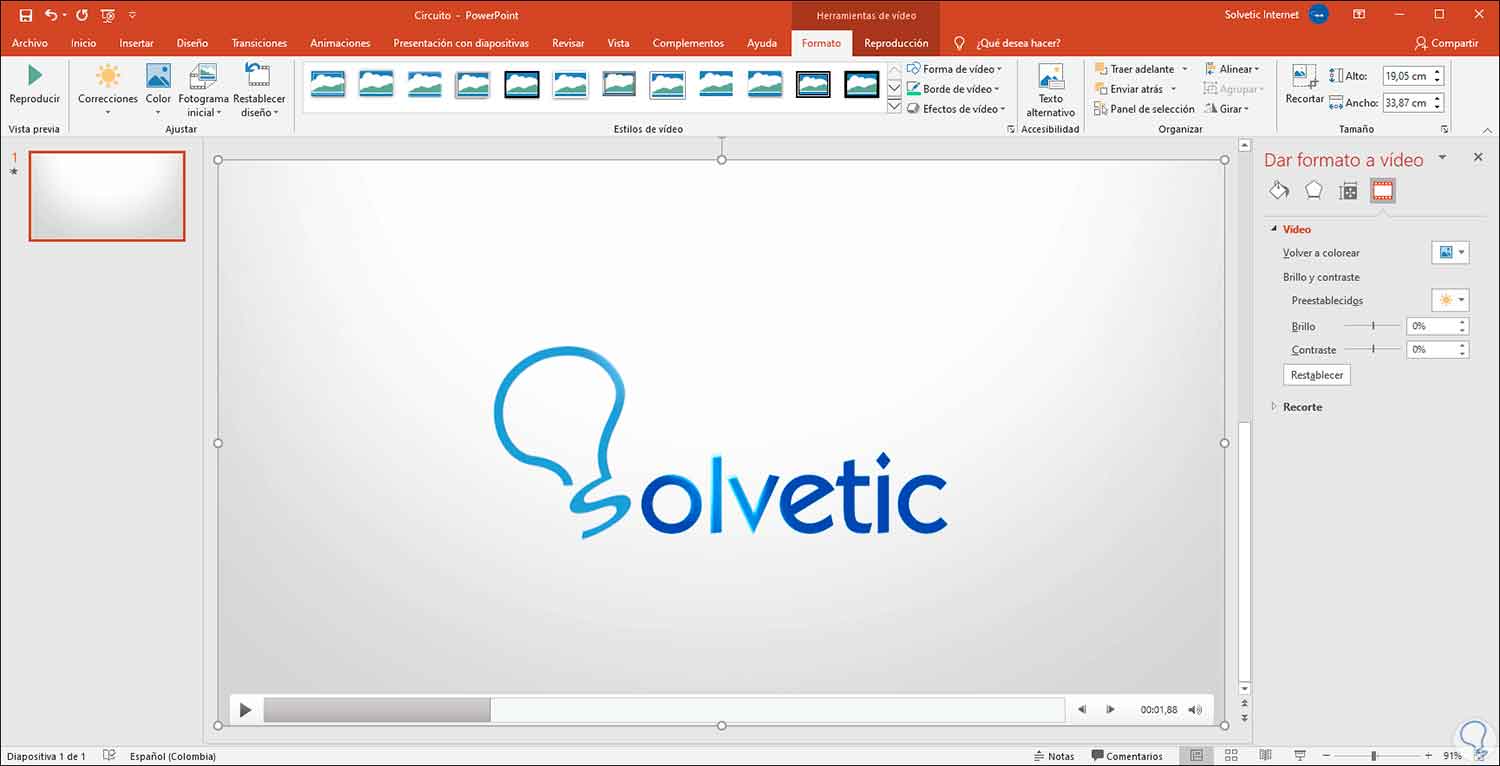This screenshot has height=766, width=1500.
Task: Open the Panel de selección
Action: click(1144, 109)
